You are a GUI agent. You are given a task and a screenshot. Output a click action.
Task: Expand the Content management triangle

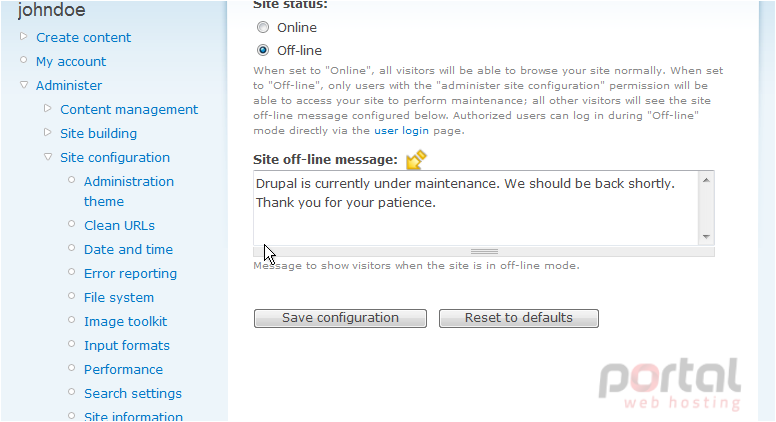[48, 108]
